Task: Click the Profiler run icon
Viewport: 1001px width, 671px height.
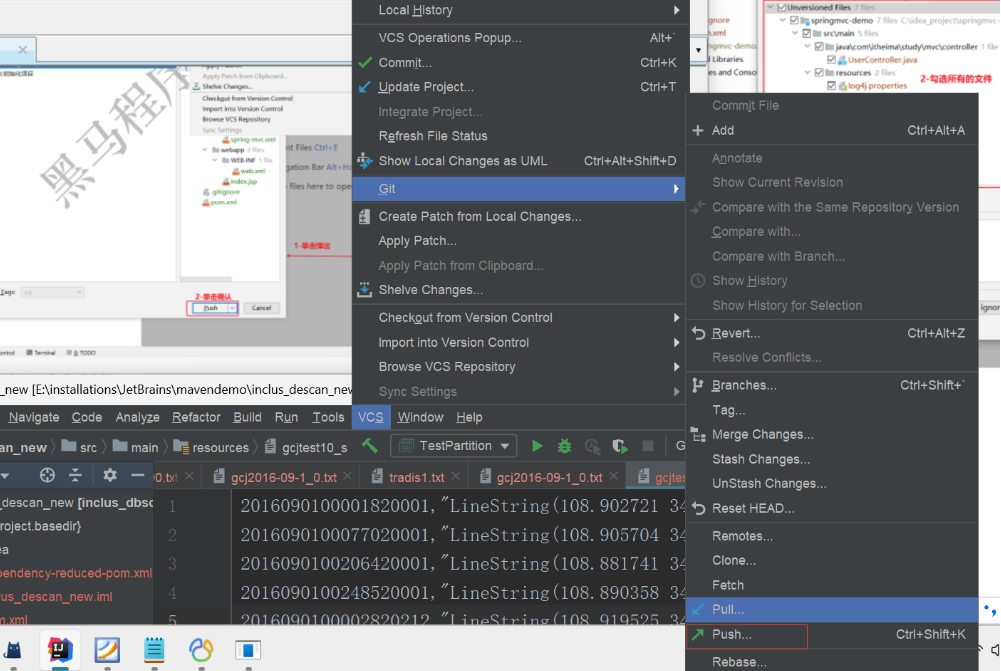Action: [592, 446]
